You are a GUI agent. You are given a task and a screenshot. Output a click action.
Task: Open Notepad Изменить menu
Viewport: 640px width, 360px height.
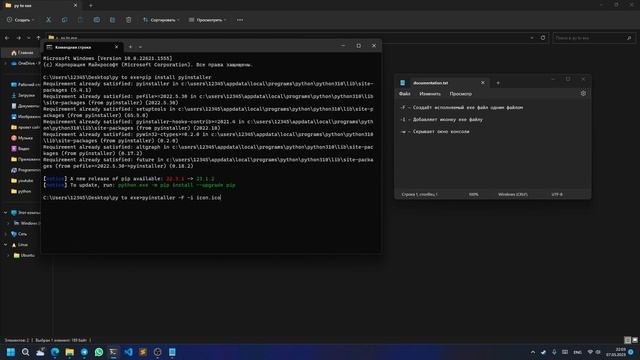tap(430, 94)
